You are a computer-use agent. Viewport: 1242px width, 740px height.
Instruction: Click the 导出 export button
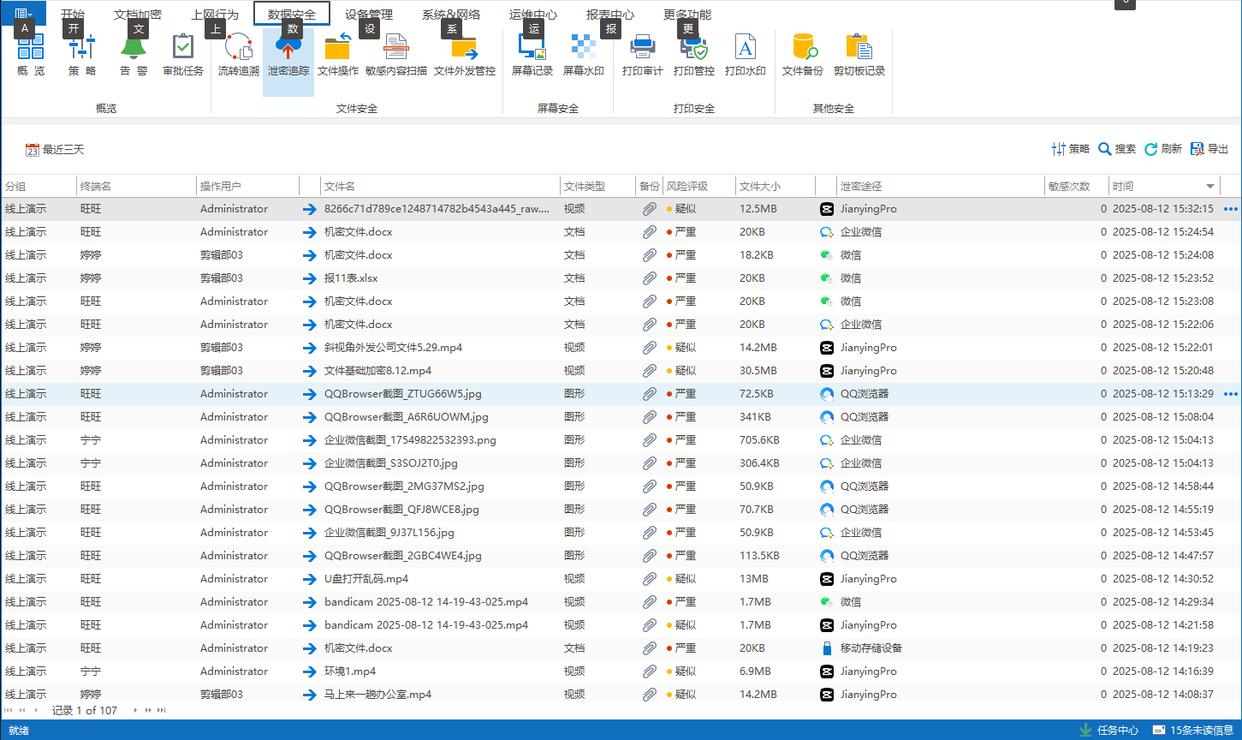point(1209,149)
